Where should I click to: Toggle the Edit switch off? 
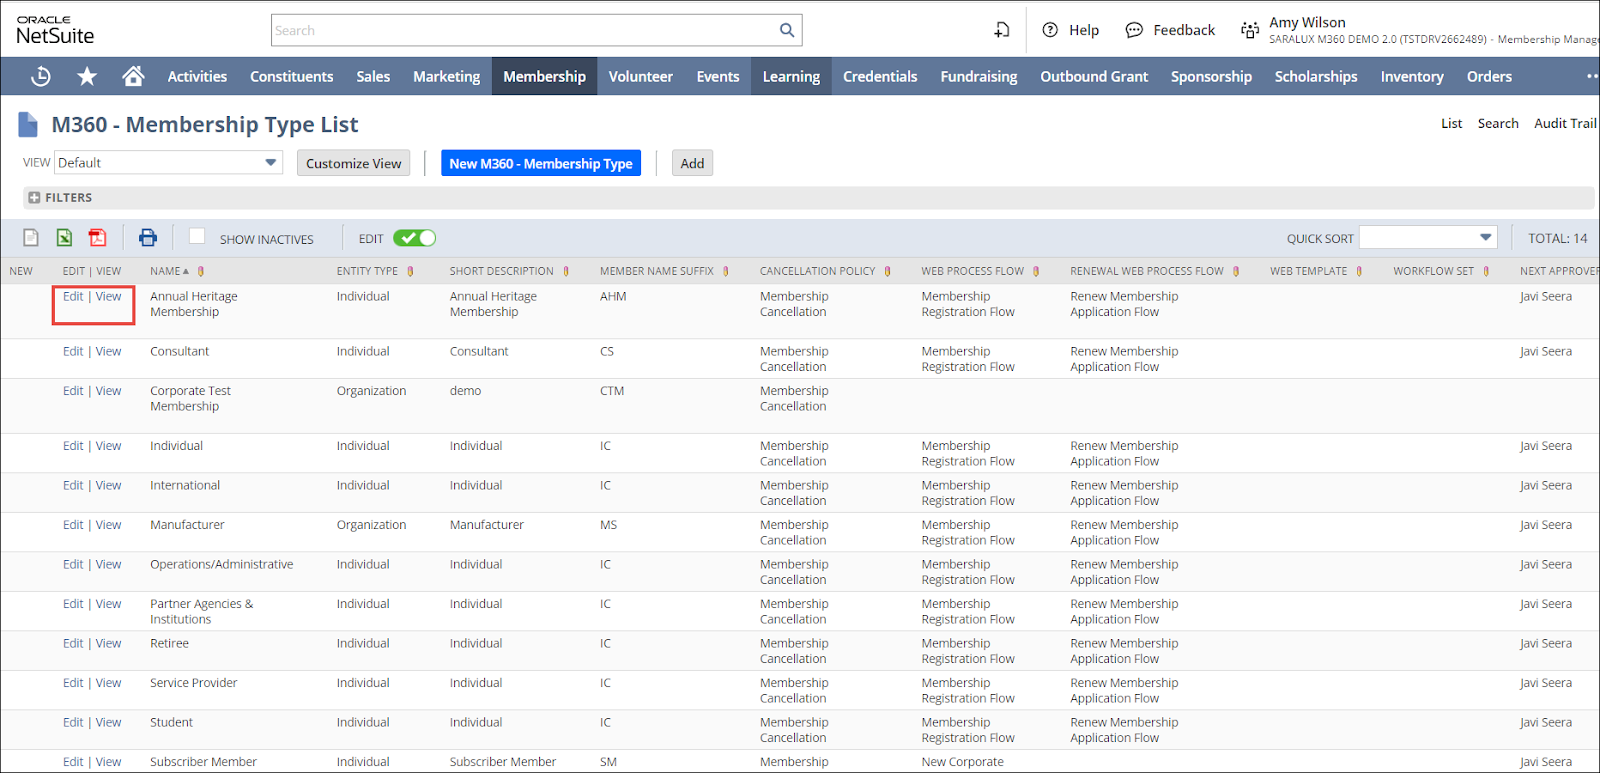[414, 238]
